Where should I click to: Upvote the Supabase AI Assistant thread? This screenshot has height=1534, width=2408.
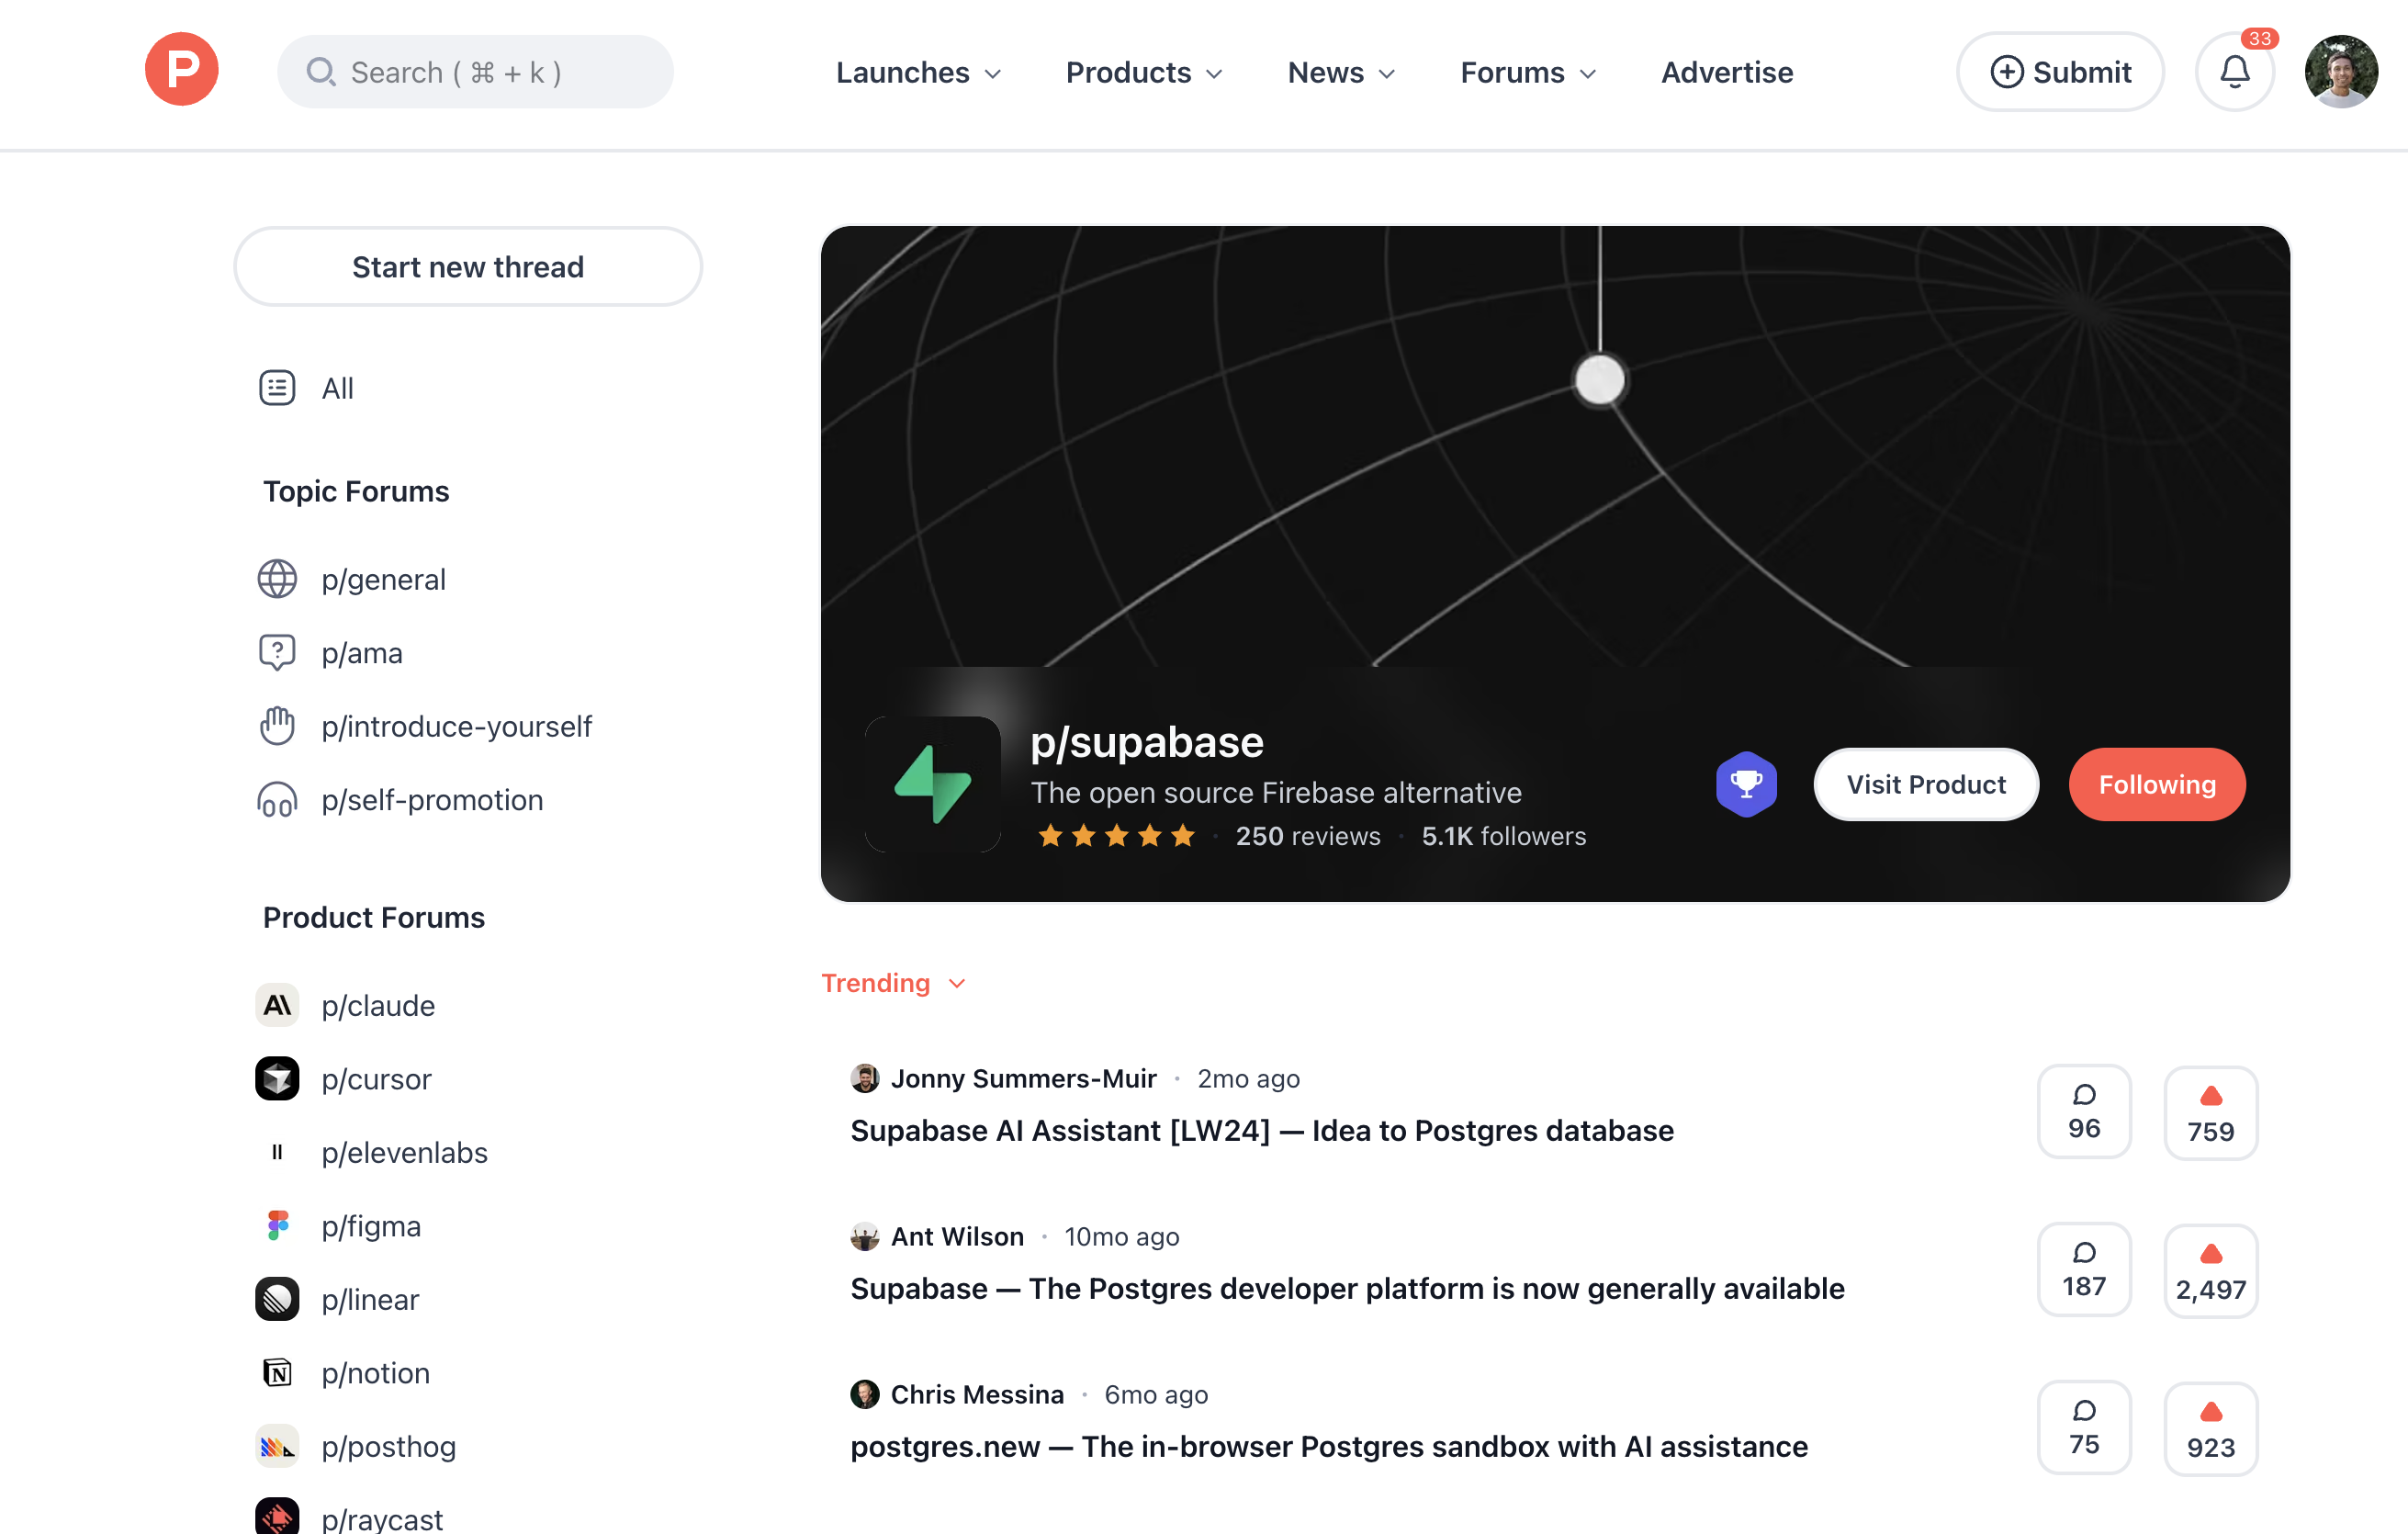pyautogui.click(x=2210, y=1113)
